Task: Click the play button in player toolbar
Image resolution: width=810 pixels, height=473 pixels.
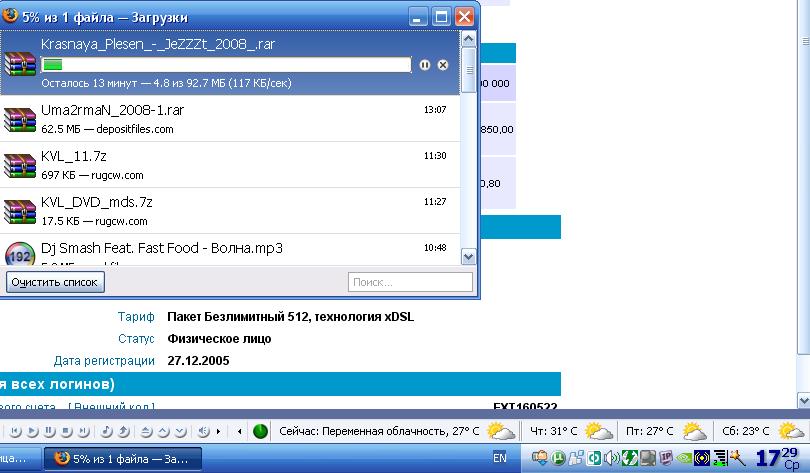Action: (x=33, y=431)
